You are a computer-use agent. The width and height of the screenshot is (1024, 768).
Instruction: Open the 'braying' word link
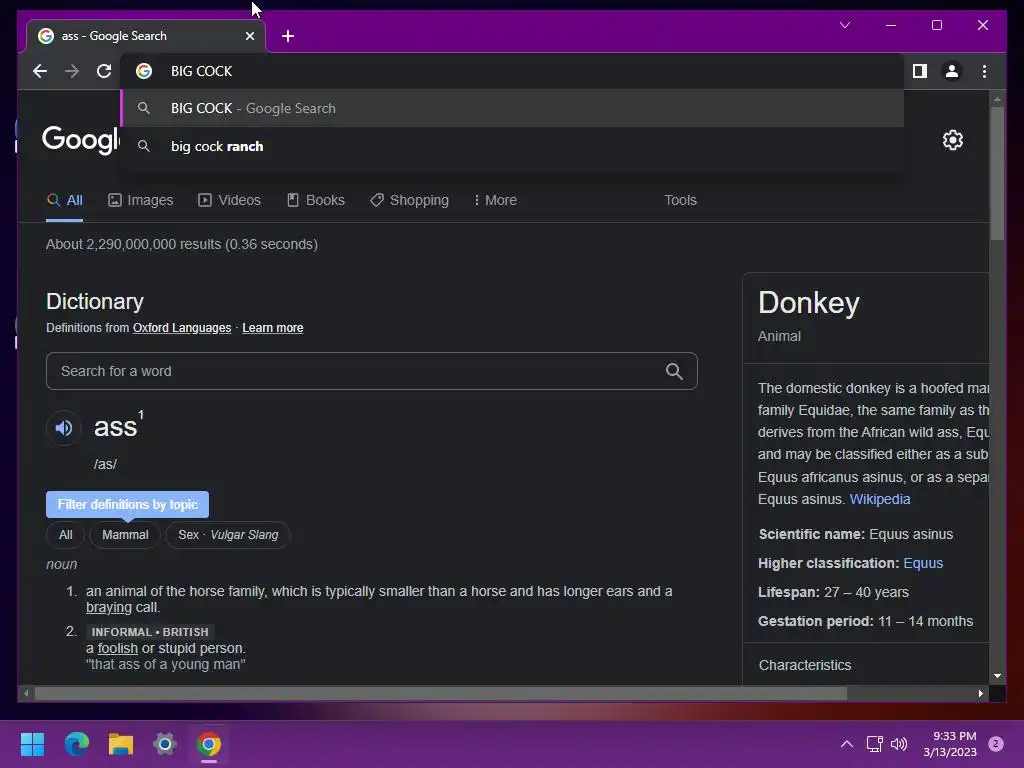(109, 607)
